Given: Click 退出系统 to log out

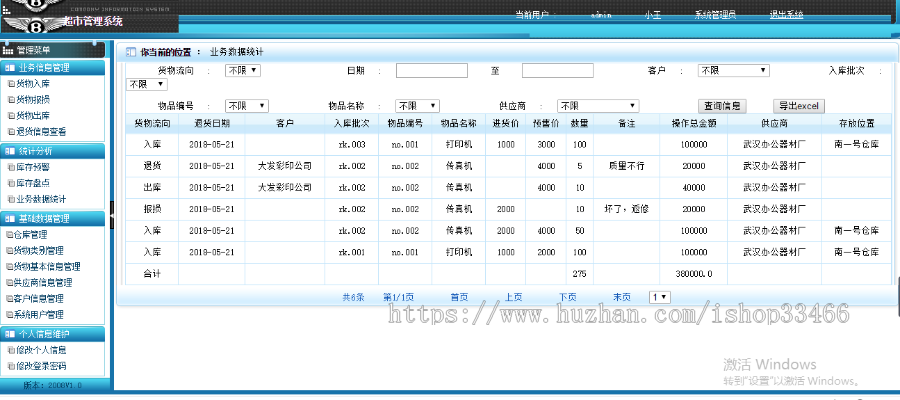Looking at the screenshot, I should 786,15.
